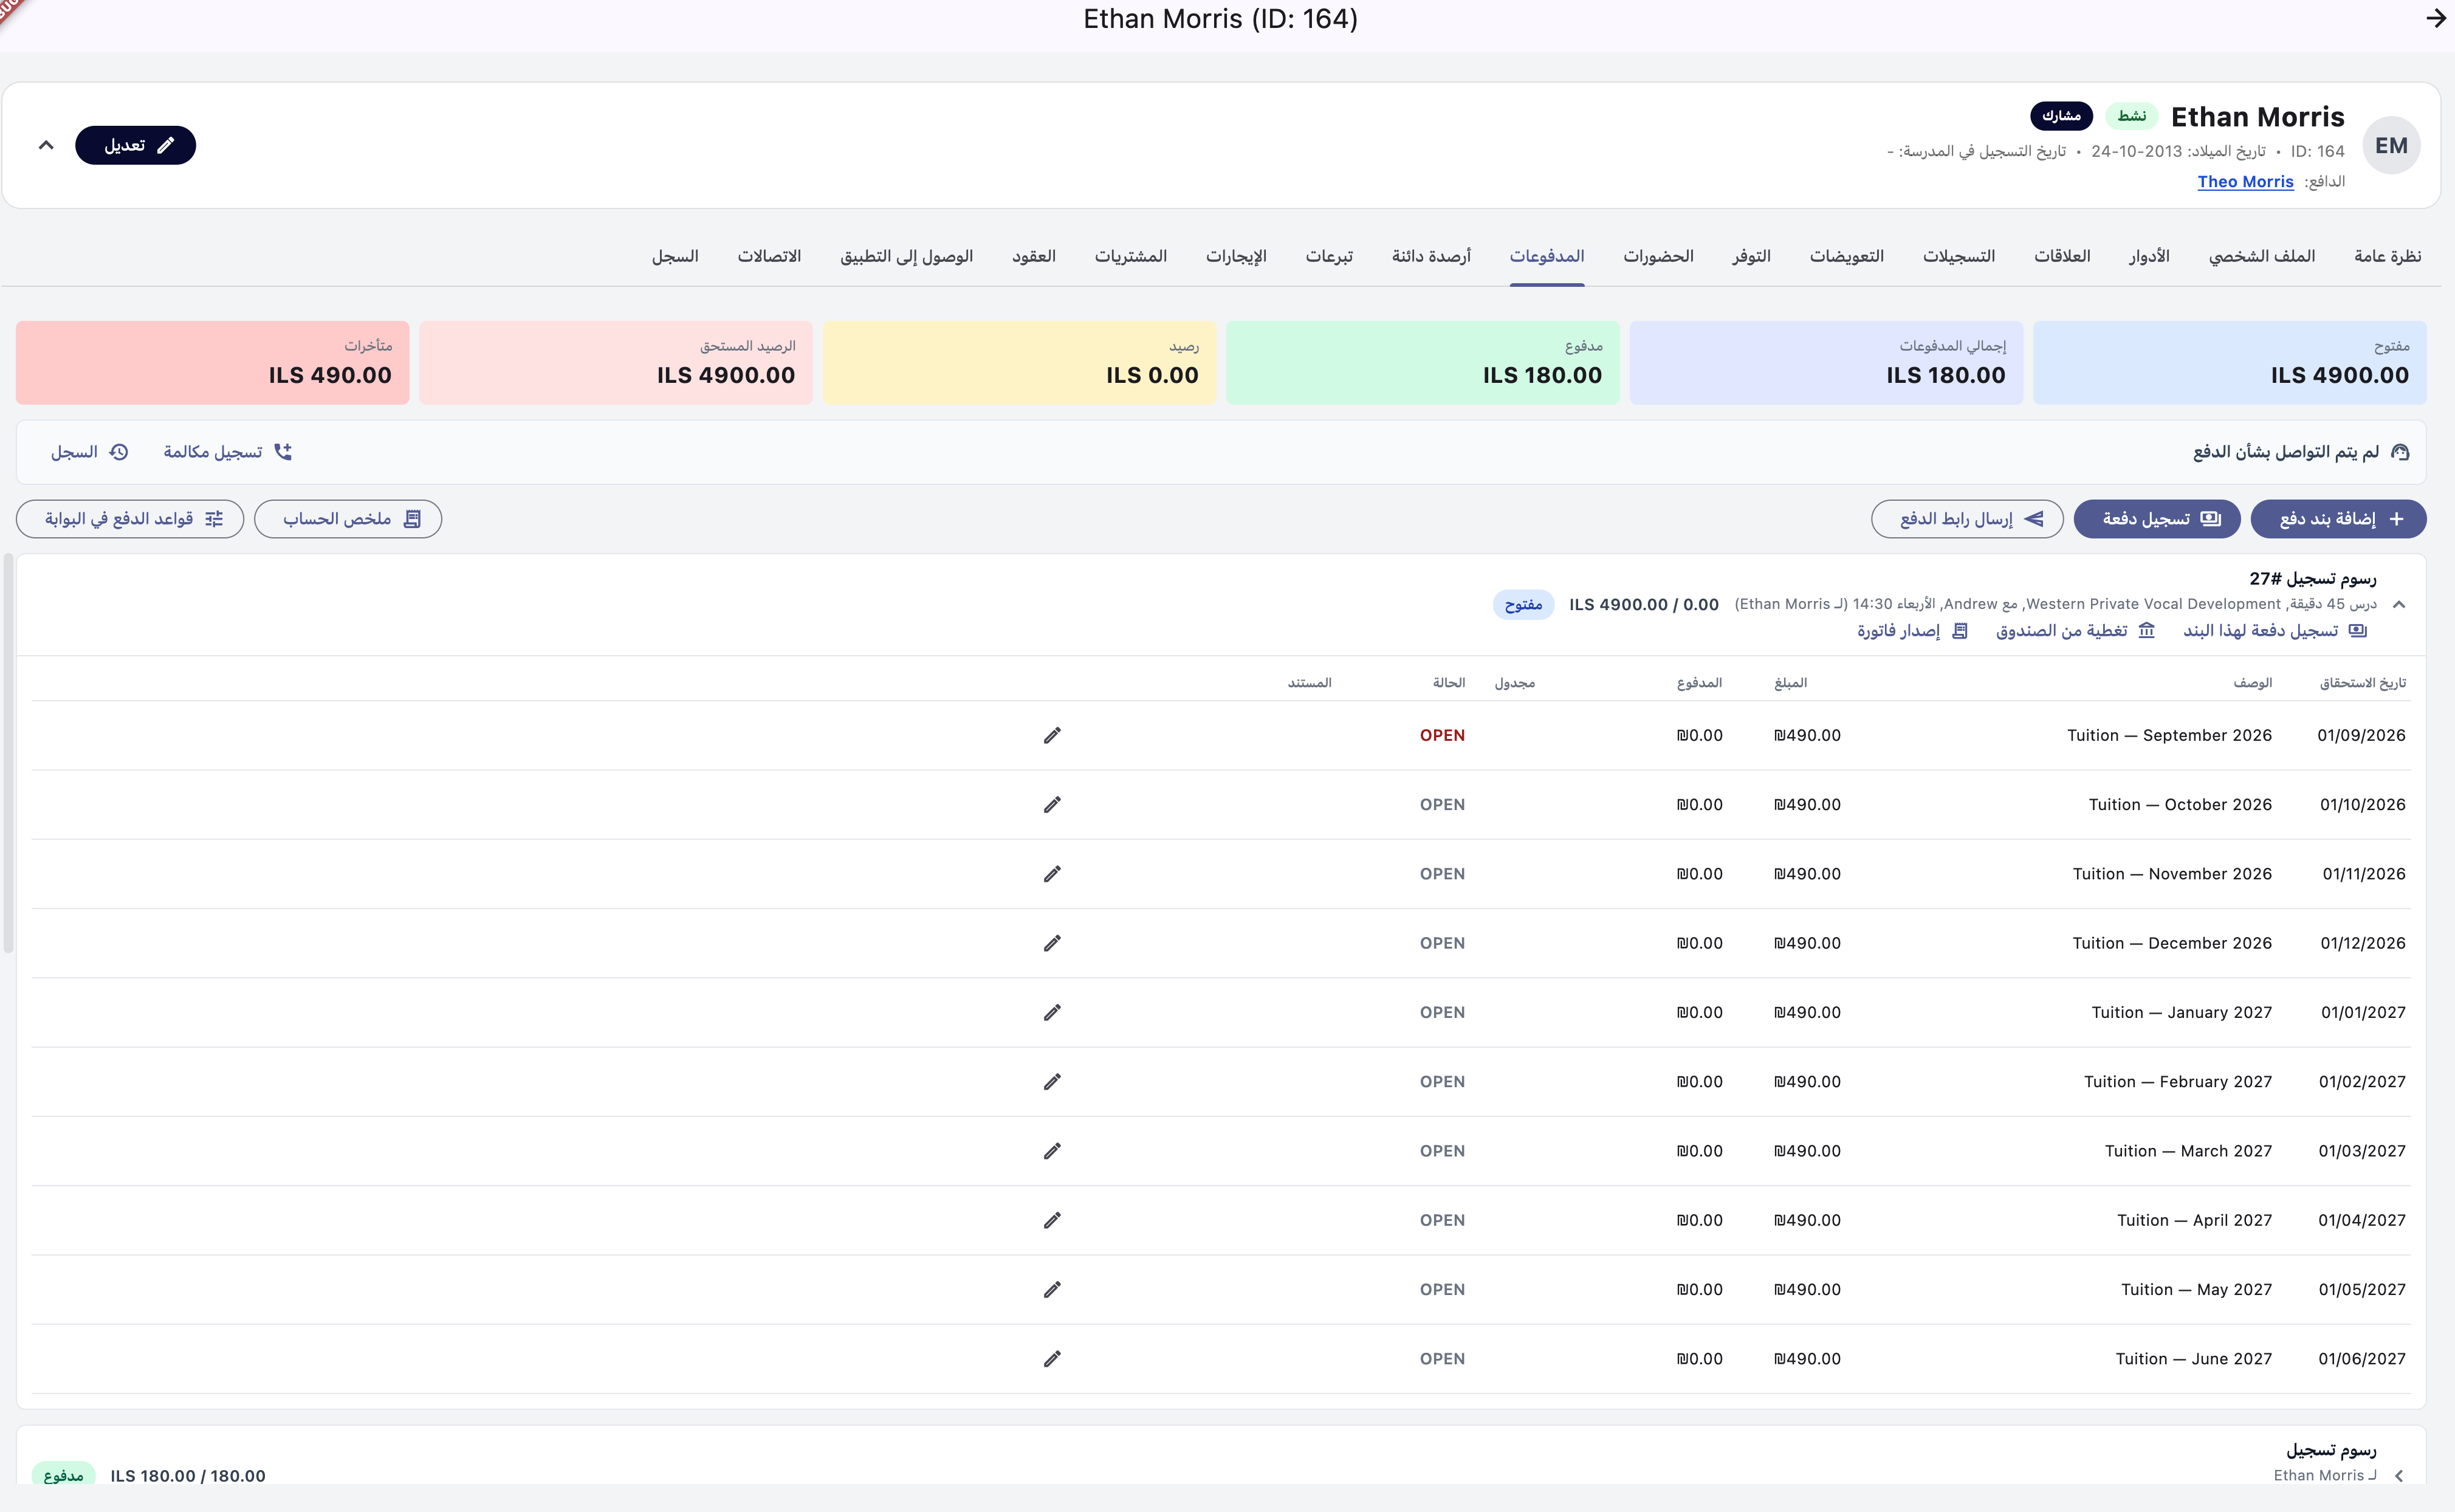Click the red متأخرات ILS 490.00 card
The image size is (2455, 1512).
212,362
